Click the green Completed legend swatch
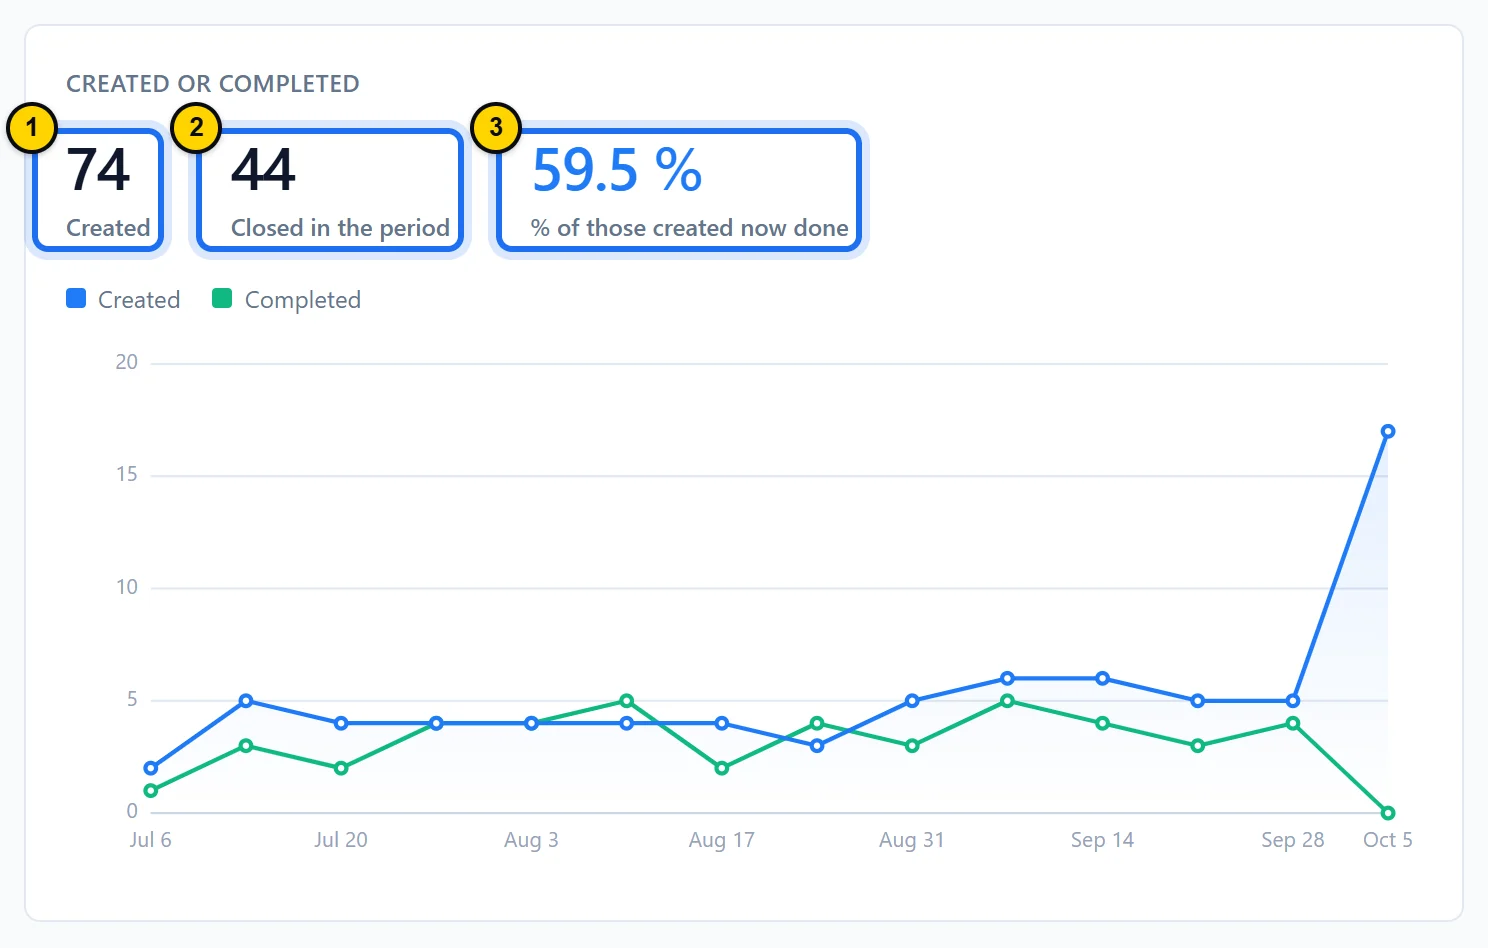The height and width of the screenshot is (948, 1488). coord(222,298)
